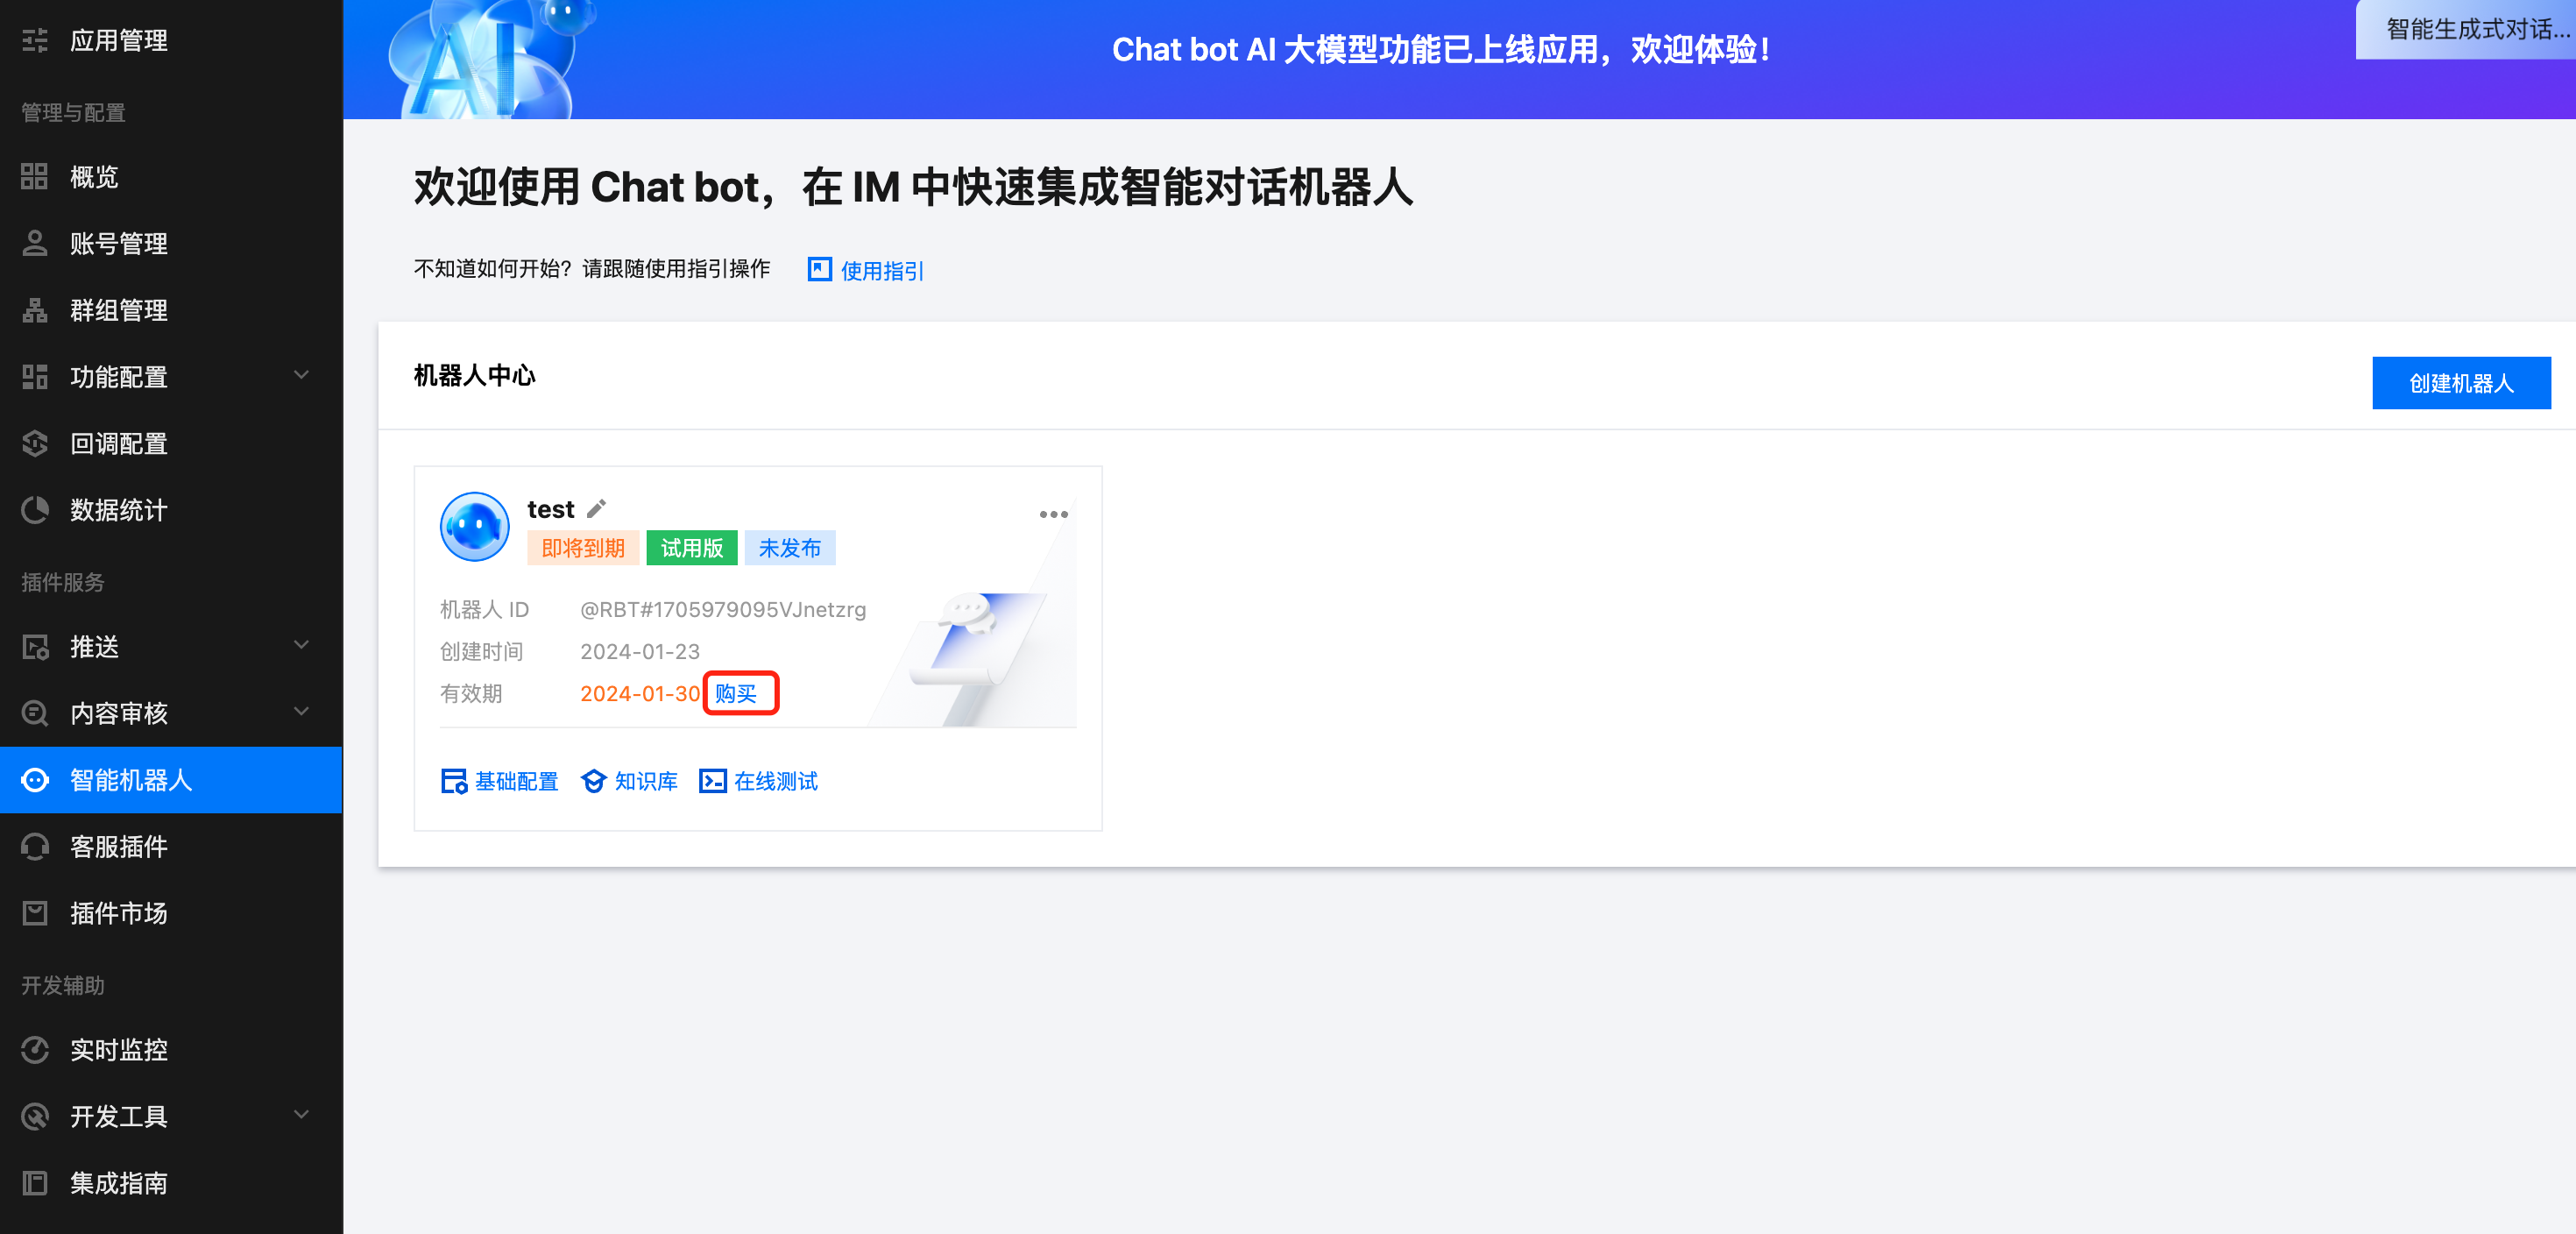
Task: Click the 群组管理 hierarchy icon
Action: click(35, 310)
